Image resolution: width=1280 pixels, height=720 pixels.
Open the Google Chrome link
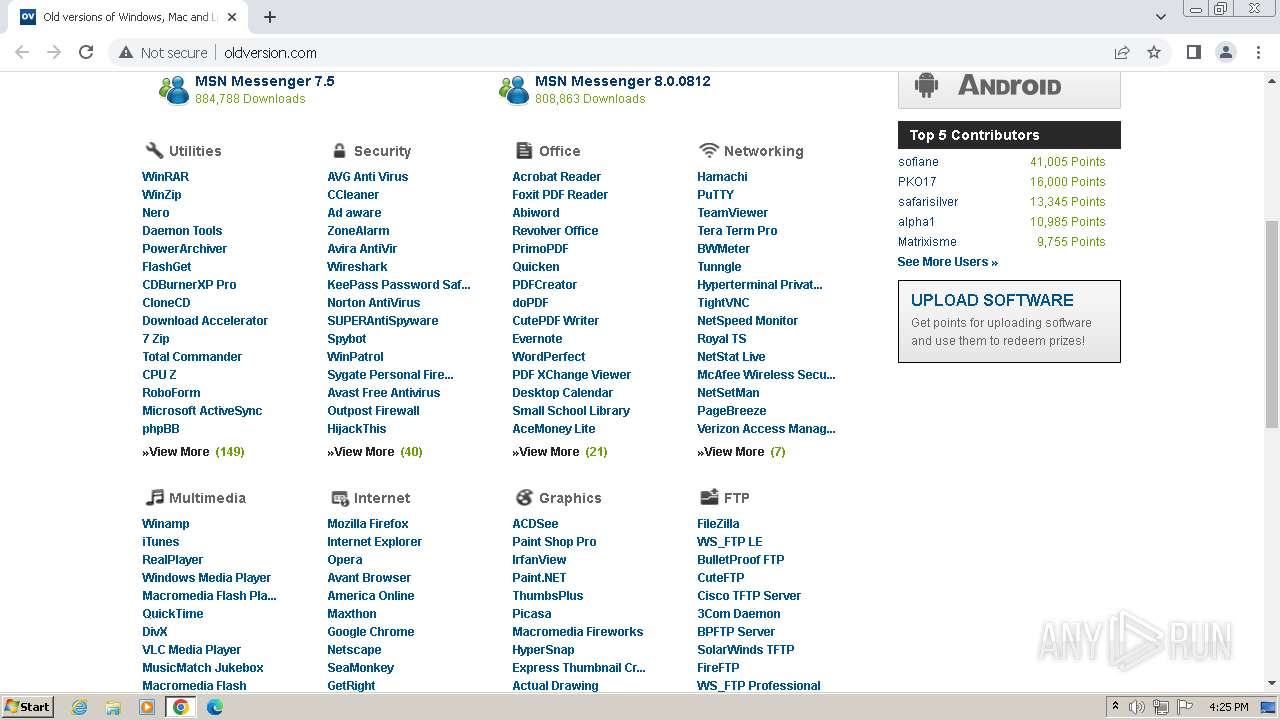371,632
